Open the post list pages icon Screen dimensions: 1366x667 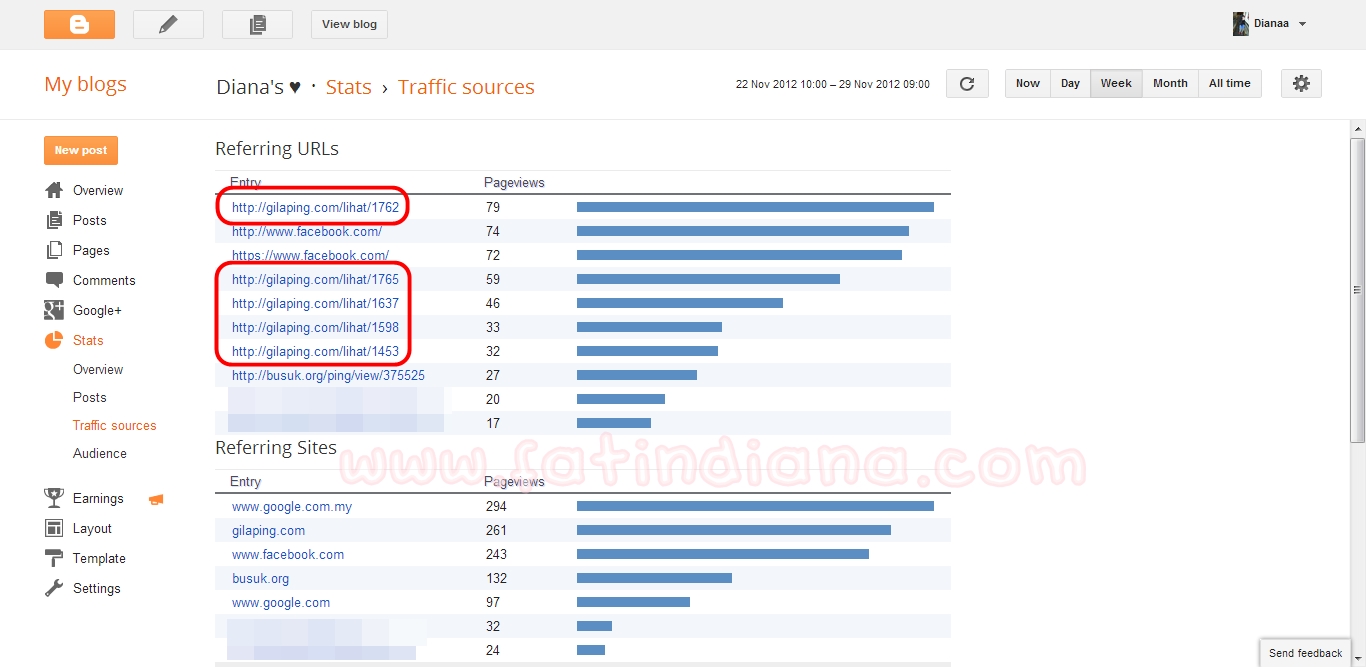point(257,24)
